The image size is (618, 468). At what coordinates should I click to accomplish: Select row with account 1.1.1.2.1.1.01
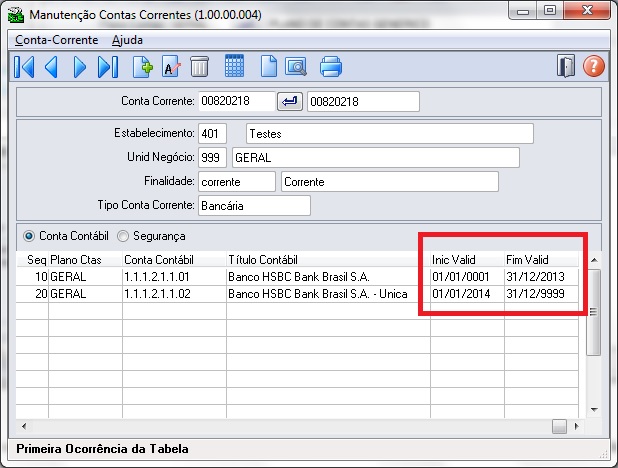(297, 277)
